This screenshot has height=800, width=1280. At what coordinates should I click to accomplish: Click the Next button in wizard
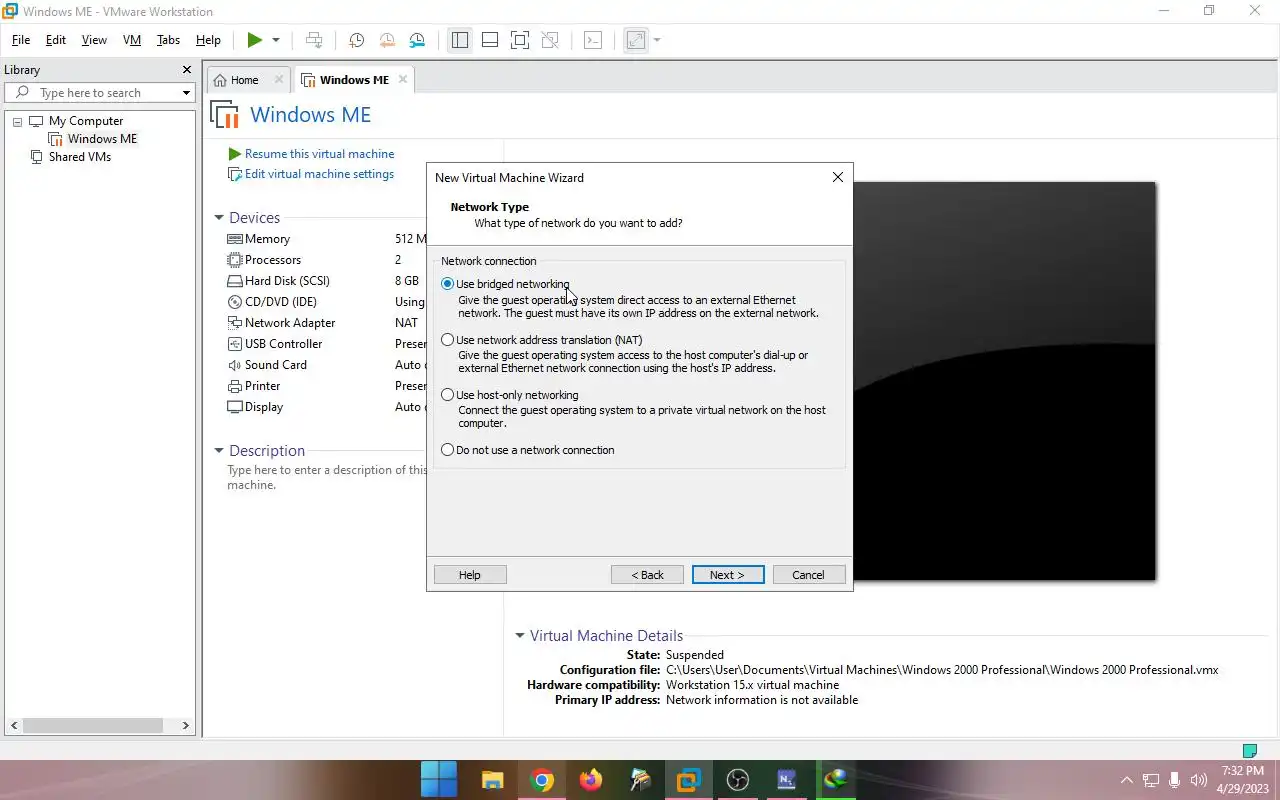[x=728, y=575]
